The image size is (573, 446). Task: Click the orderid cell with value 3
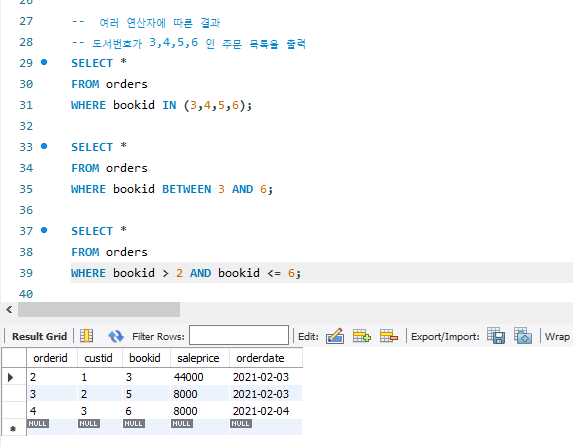(x=52, y=394)
